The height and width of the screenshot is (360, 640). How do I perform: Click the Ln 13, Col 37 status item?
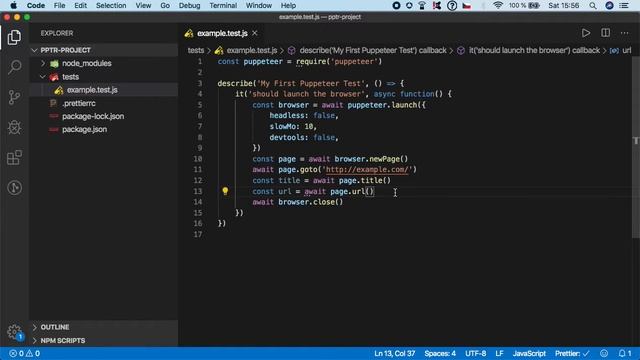coord(394,353)
